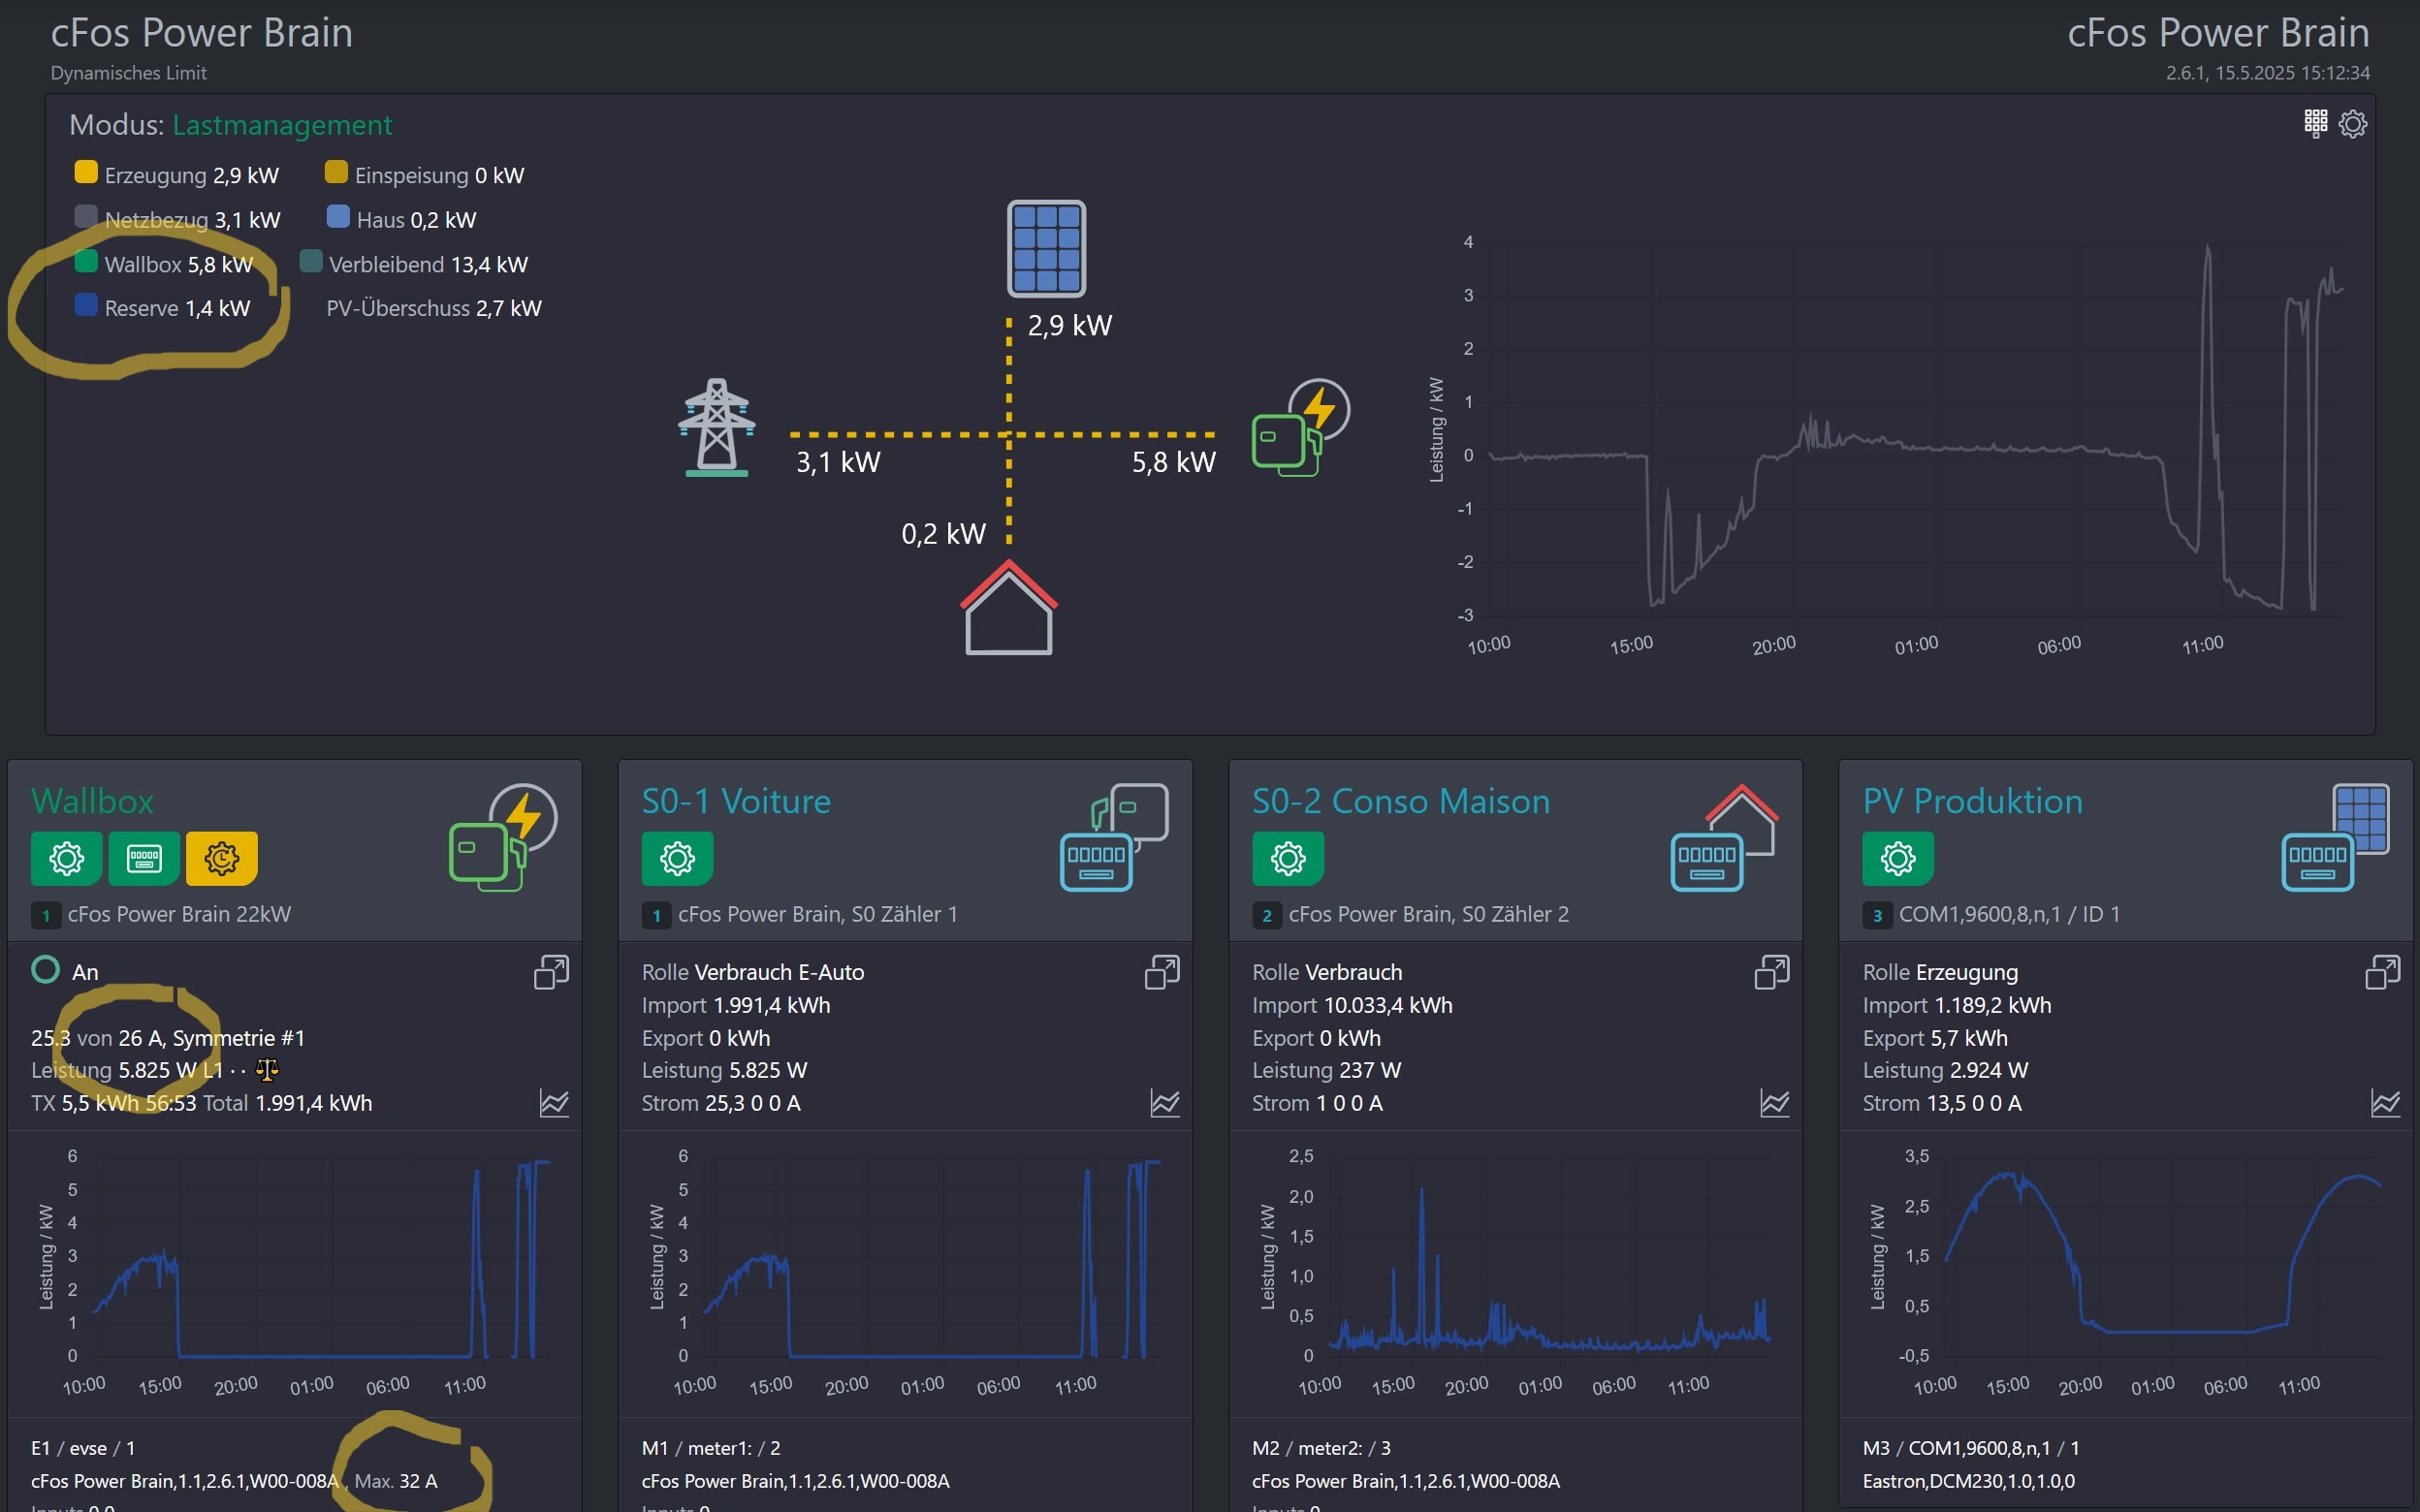Show S0-1 Voiture chart icon
The width and height of the screenshot is (2420, 1512).
coord(1165,1103)
